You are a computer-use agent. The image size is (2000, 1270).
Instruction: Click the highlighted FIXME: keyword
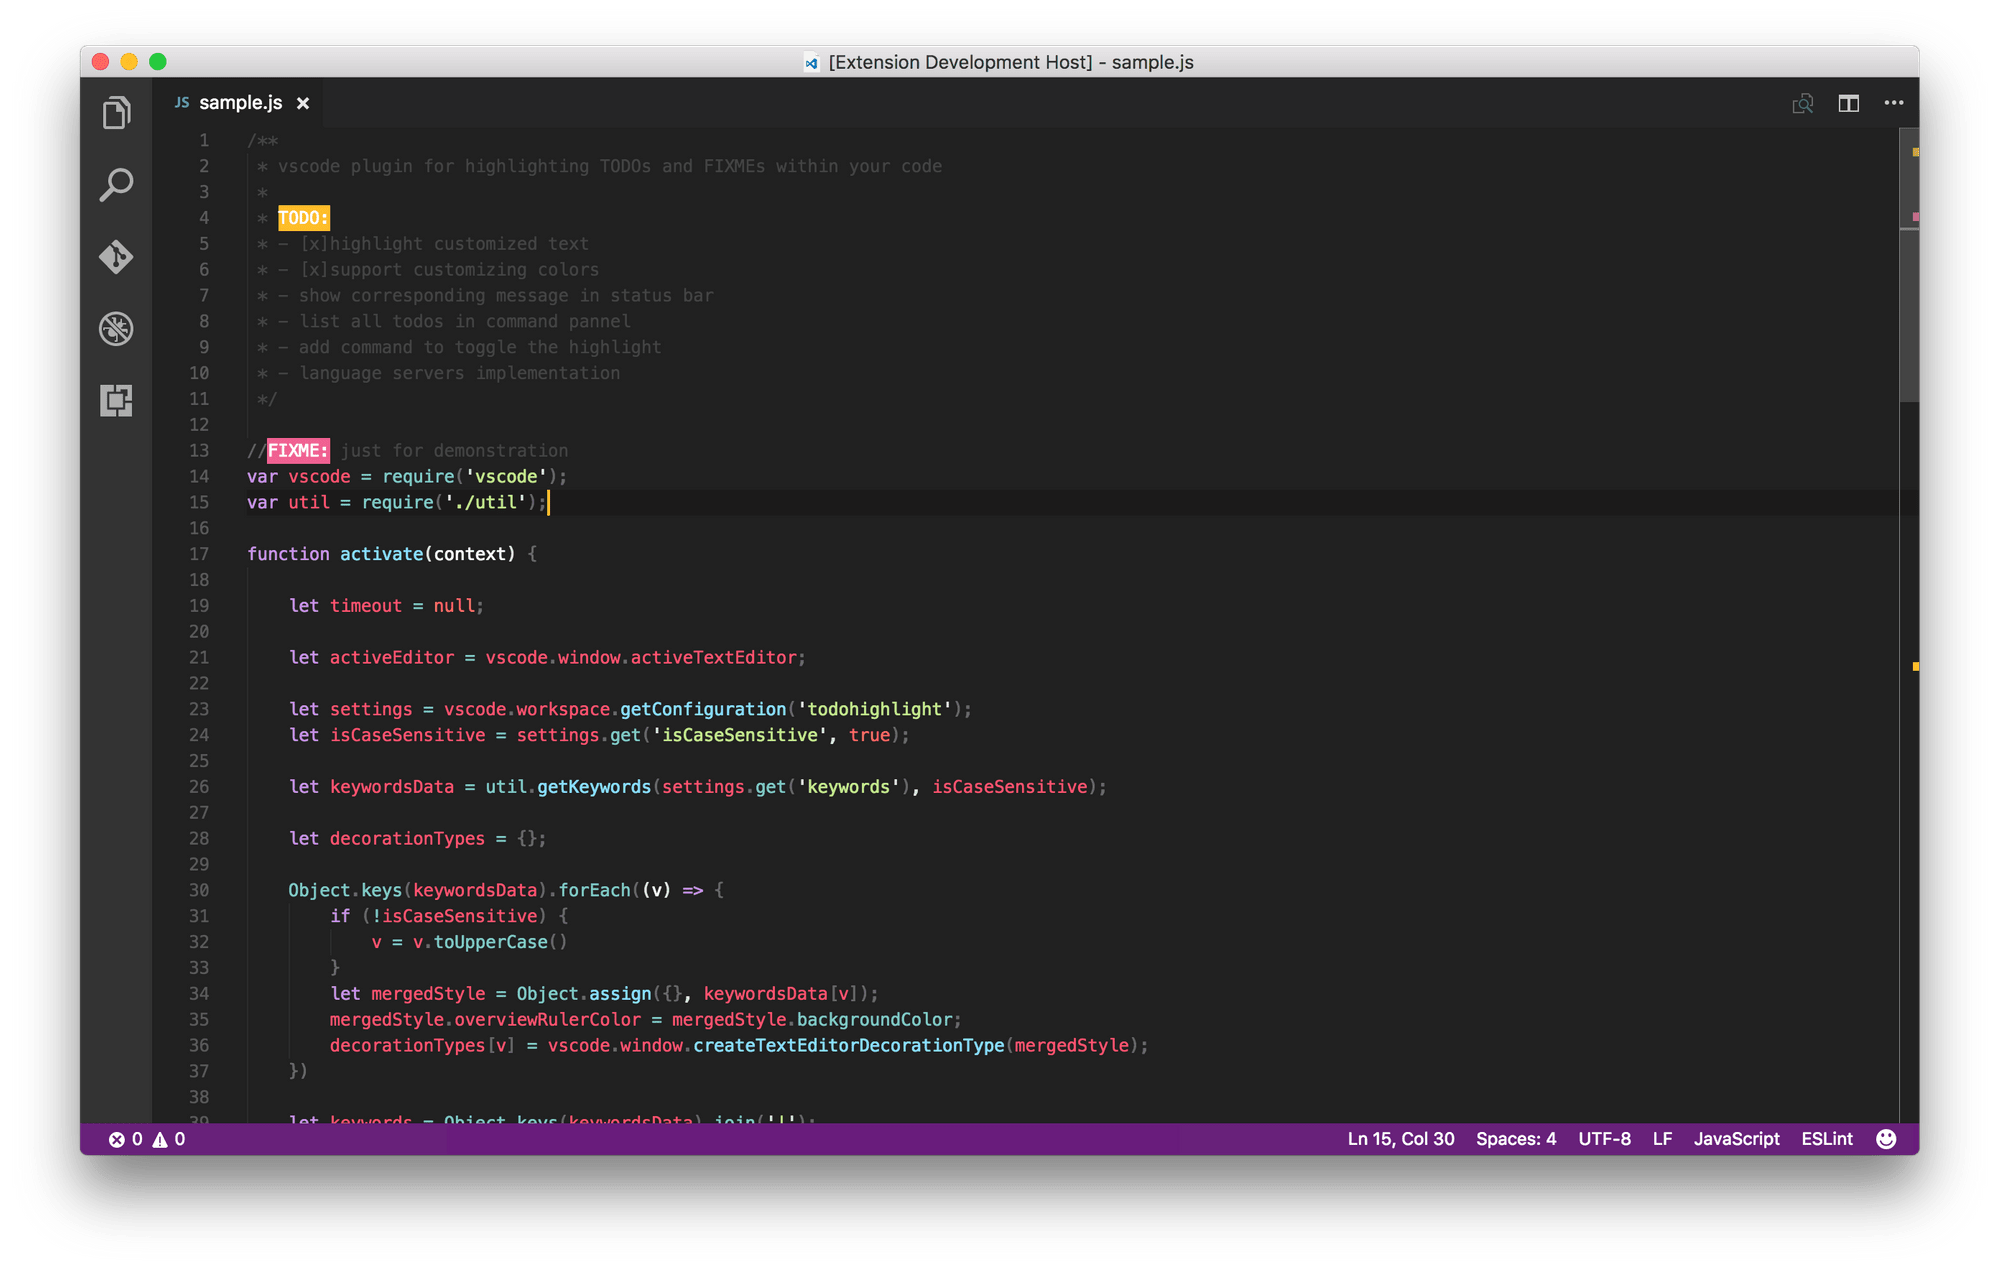click(298, 451)
